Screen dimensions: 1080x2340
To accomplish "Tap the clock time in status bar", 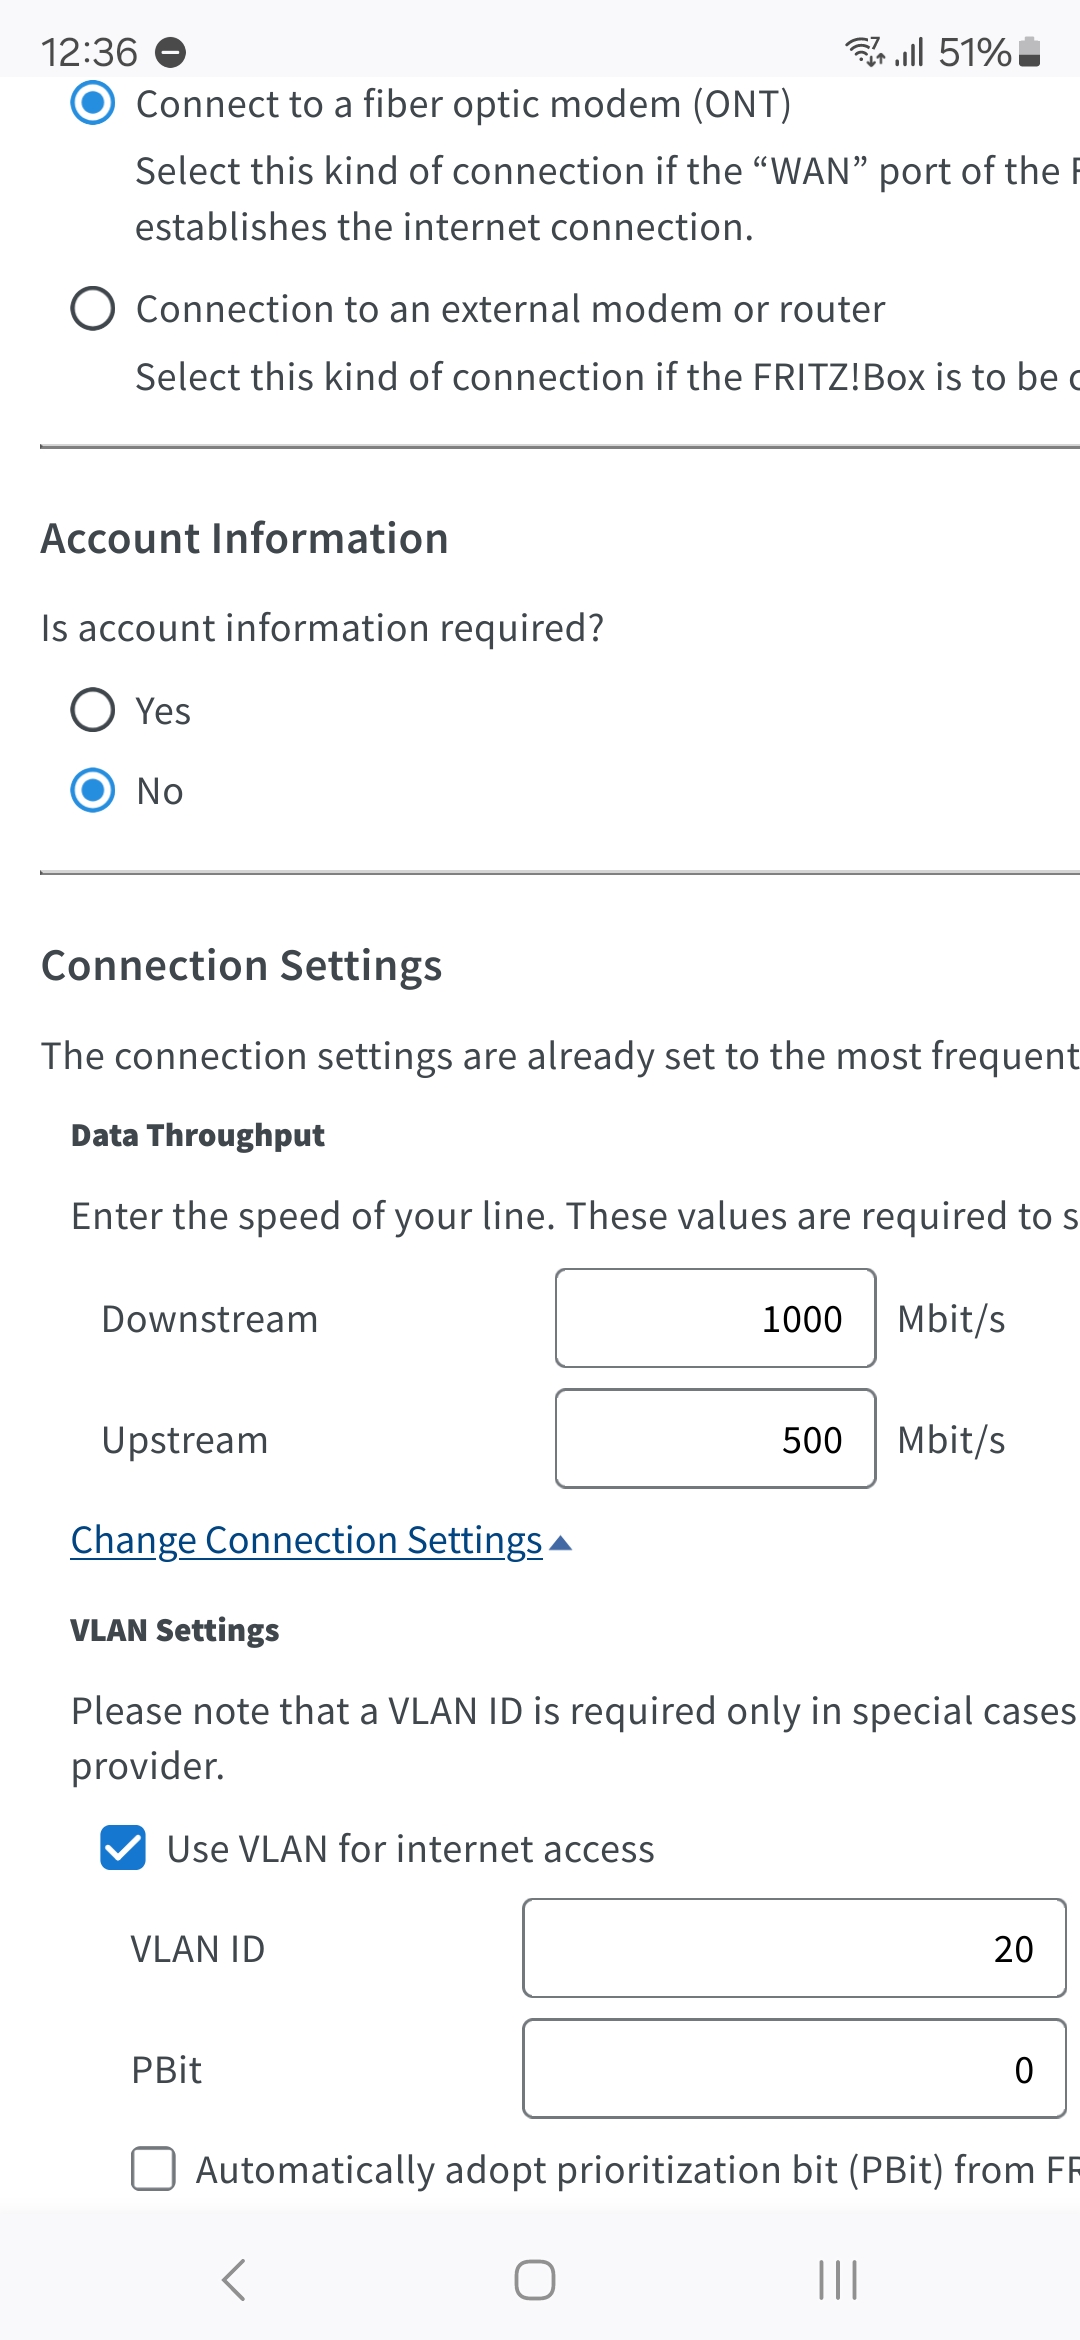I will (89, 52).
